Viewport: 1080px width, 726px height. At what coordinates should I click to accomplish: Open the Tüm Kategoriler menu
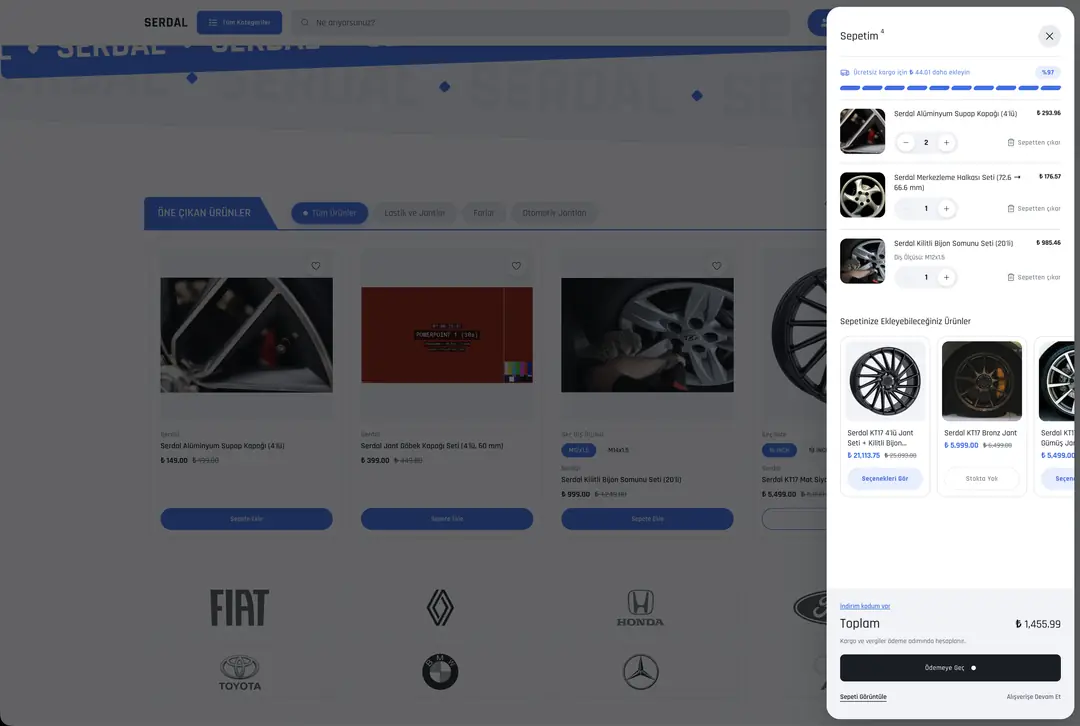(239, 23)
